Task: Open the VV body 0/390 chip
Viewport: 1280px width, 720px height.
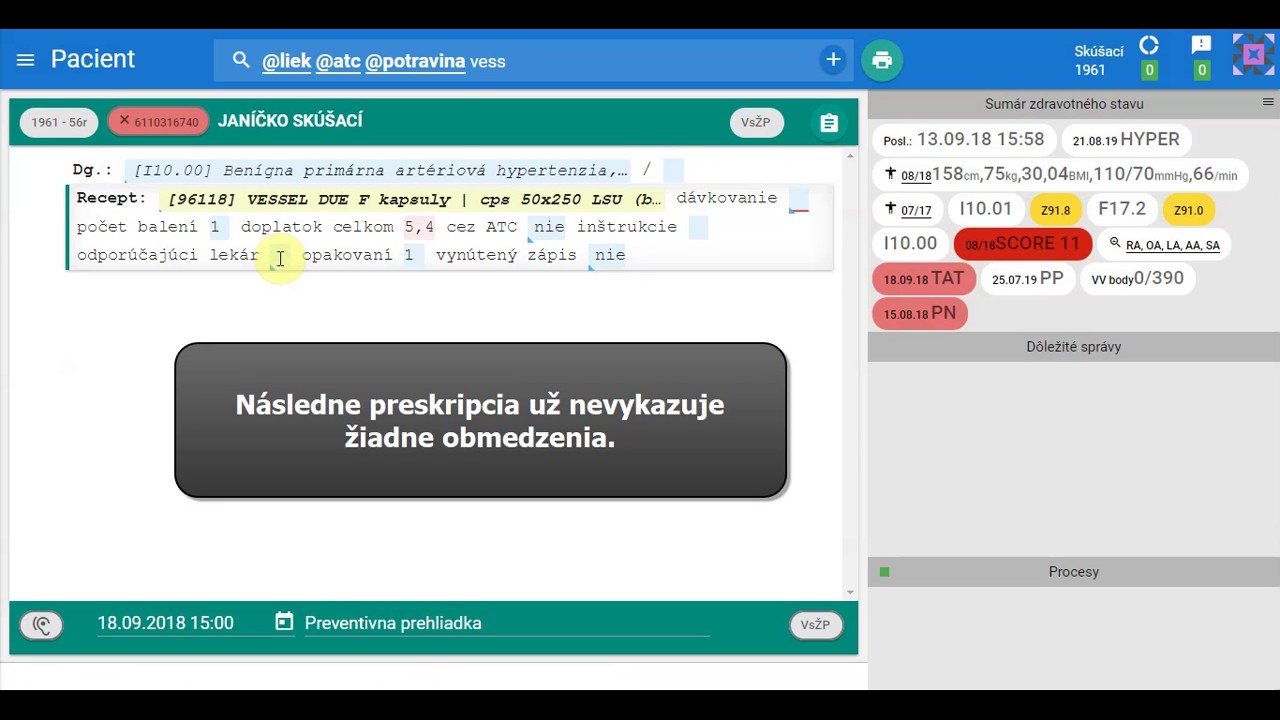Action: (x=1138, y=279)
